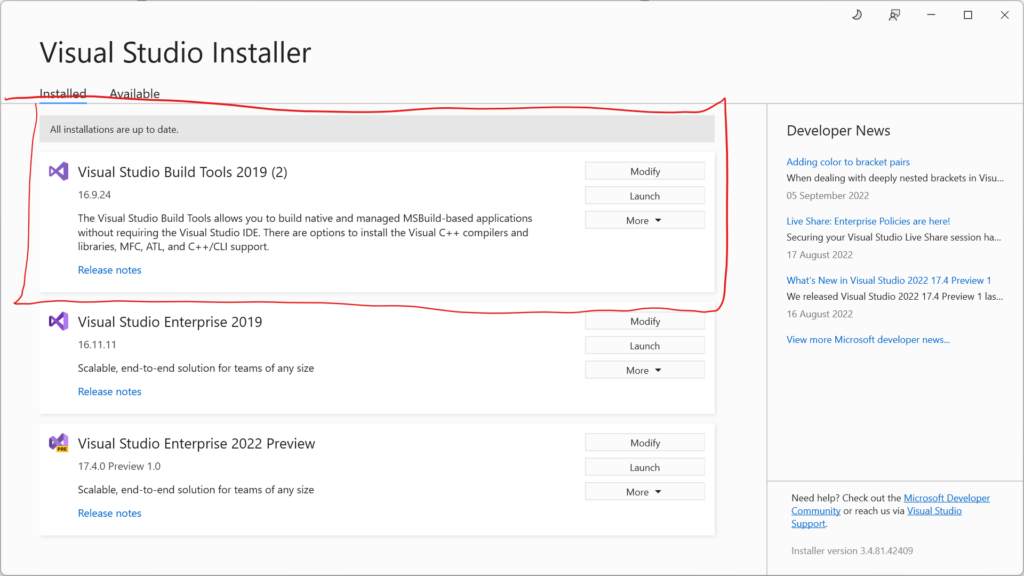Screen dimensions: 1024x576
Task: Click the version text 16.9.24
Action: pyautogui.click(x=95, y=195)
